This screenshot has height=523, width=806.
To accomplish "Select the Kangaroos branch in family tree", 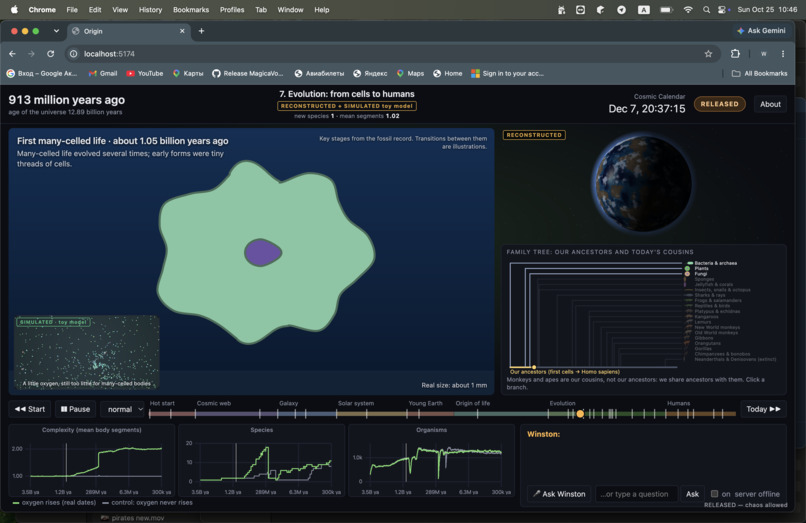I will click(706, 316).
